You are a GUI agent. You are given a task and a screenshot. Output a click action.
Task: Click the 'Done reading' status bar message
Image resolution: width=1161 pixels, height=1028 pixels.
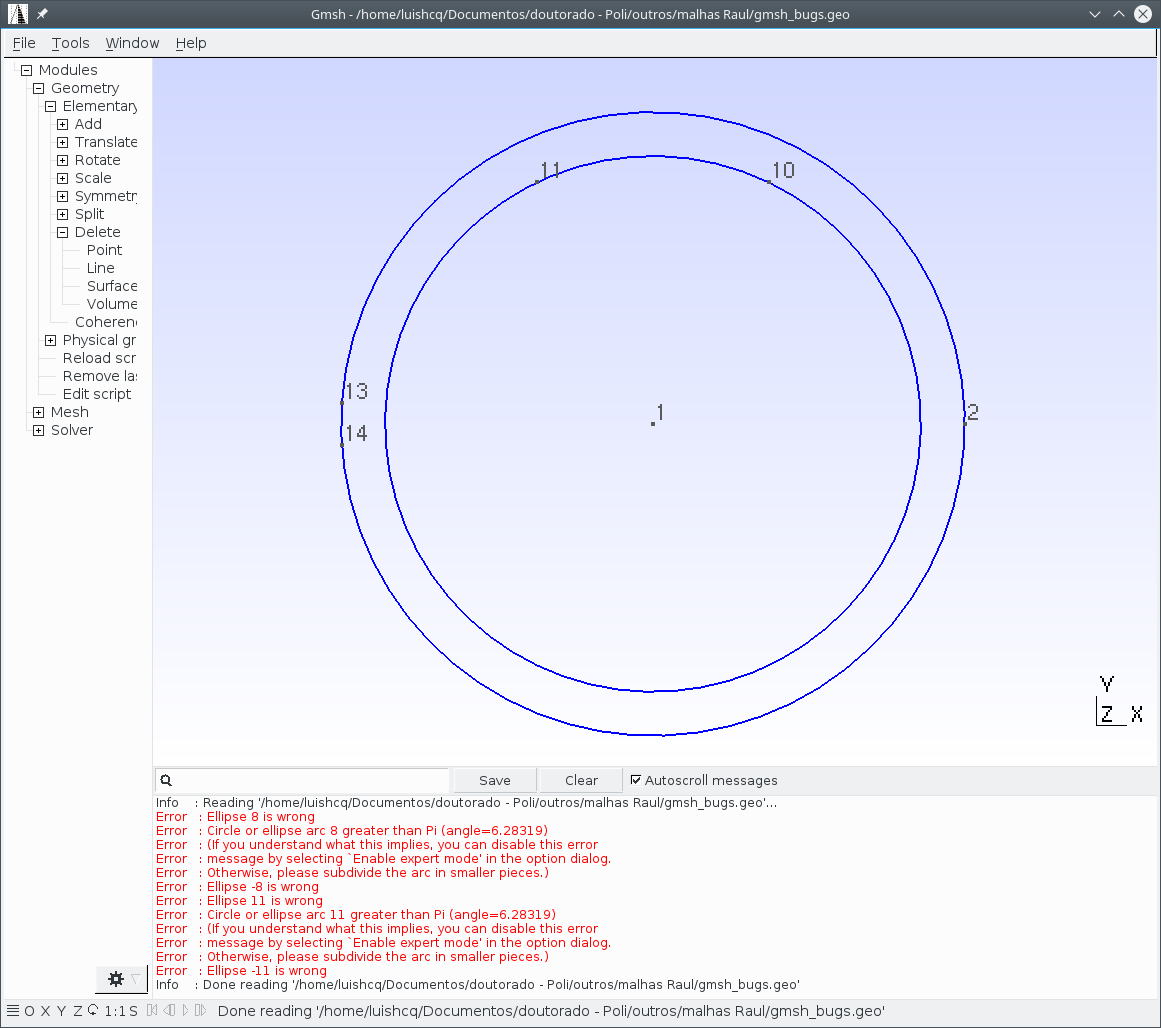click(x=551, y=1011)
